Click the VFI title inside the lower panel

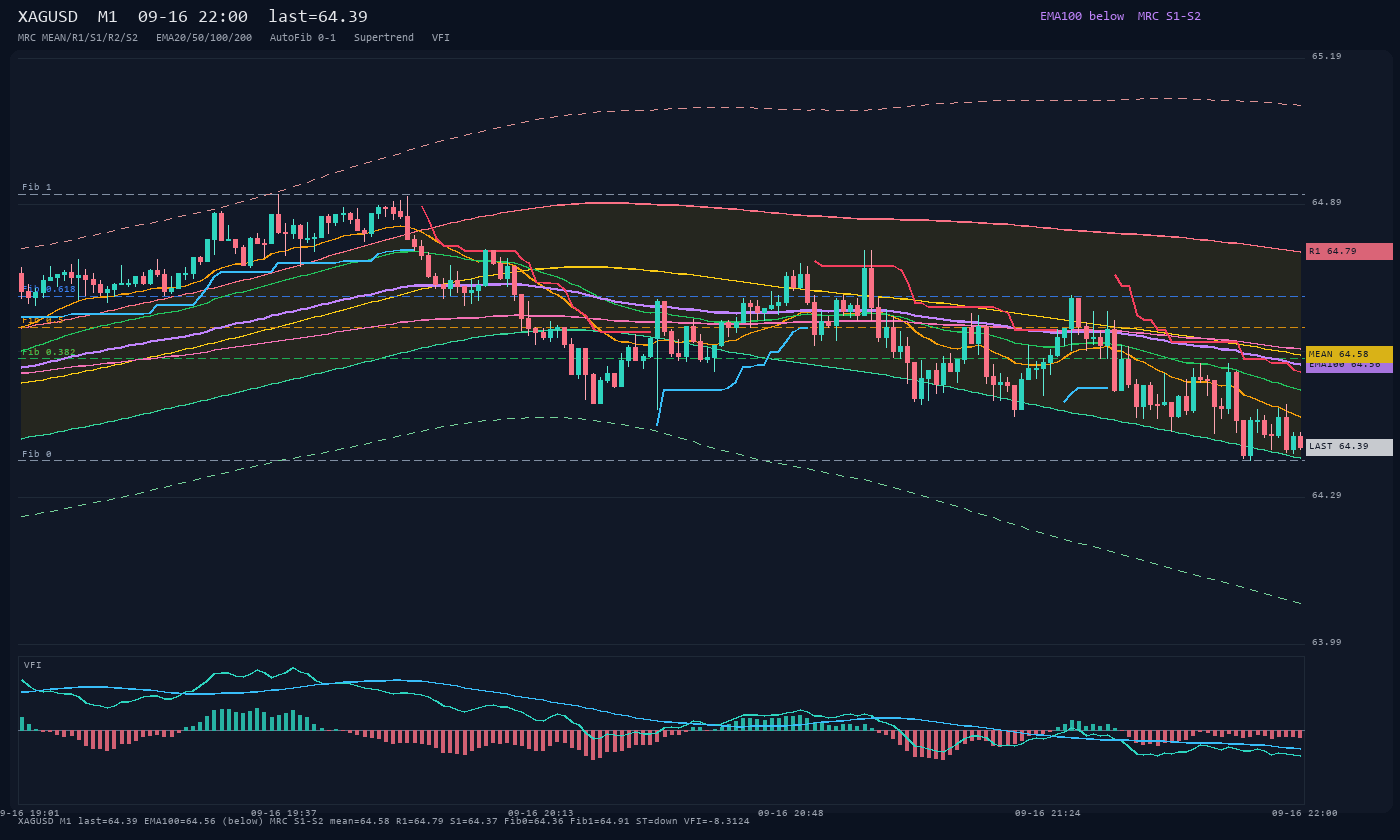tap(33, 665)
